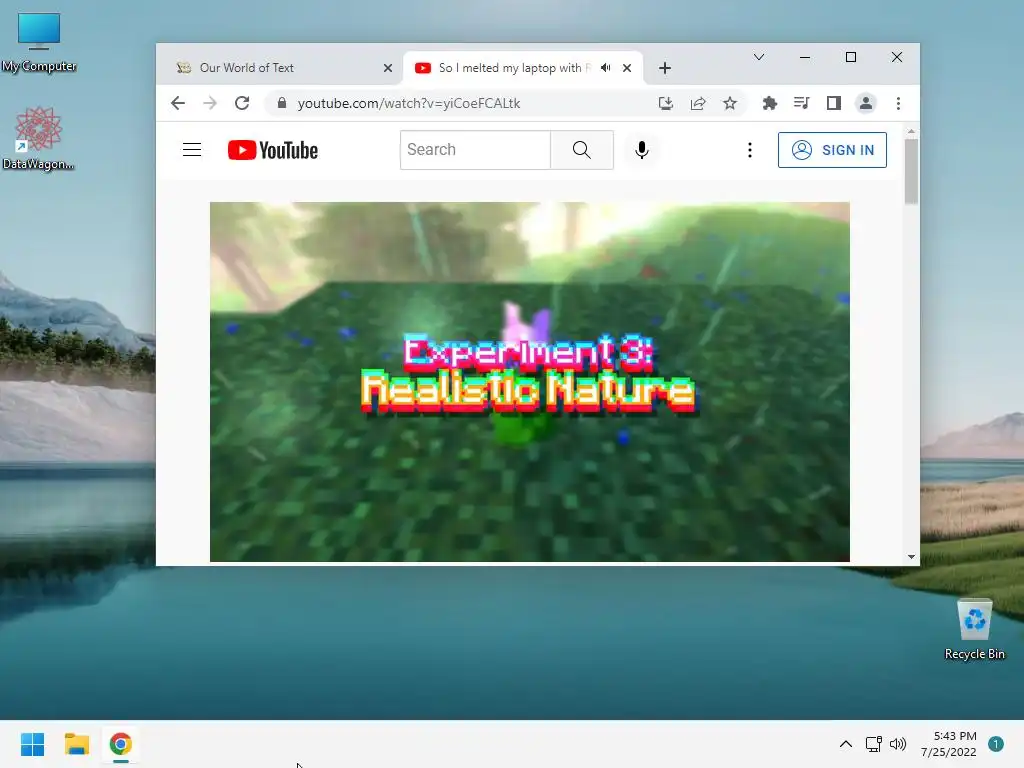Screen dimensions: 1024x768
Task: Open Chrome profile avatar
Action: click(866, 103)
